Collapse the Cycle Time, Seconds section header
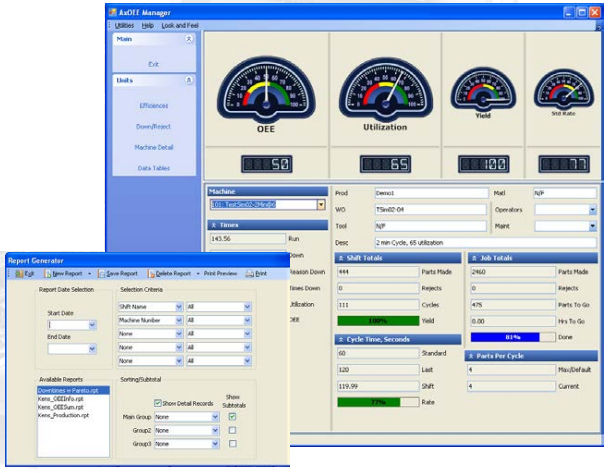Viewport: 608px width, 473px height. (398, 340)
